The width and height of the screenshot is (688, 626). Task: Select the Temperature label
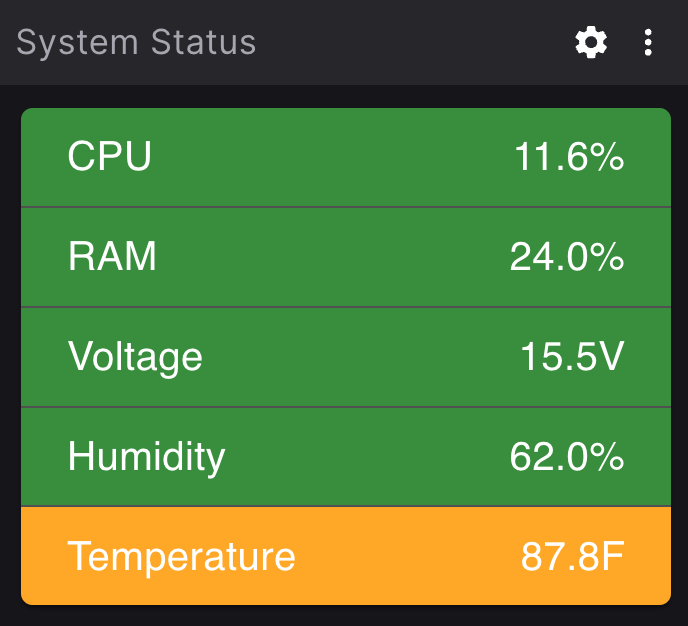point(182,556)
